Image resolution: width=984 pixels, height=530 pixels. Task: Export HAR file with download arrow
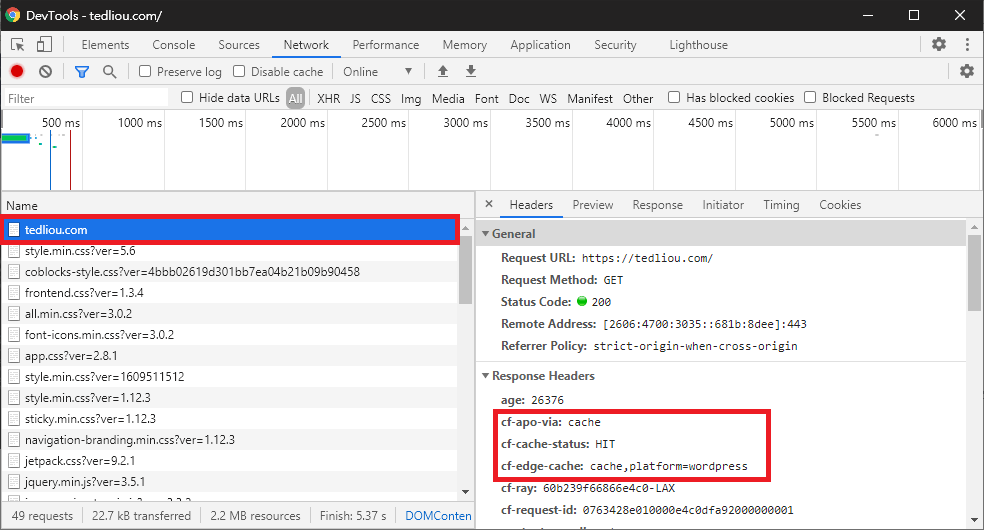471,71
